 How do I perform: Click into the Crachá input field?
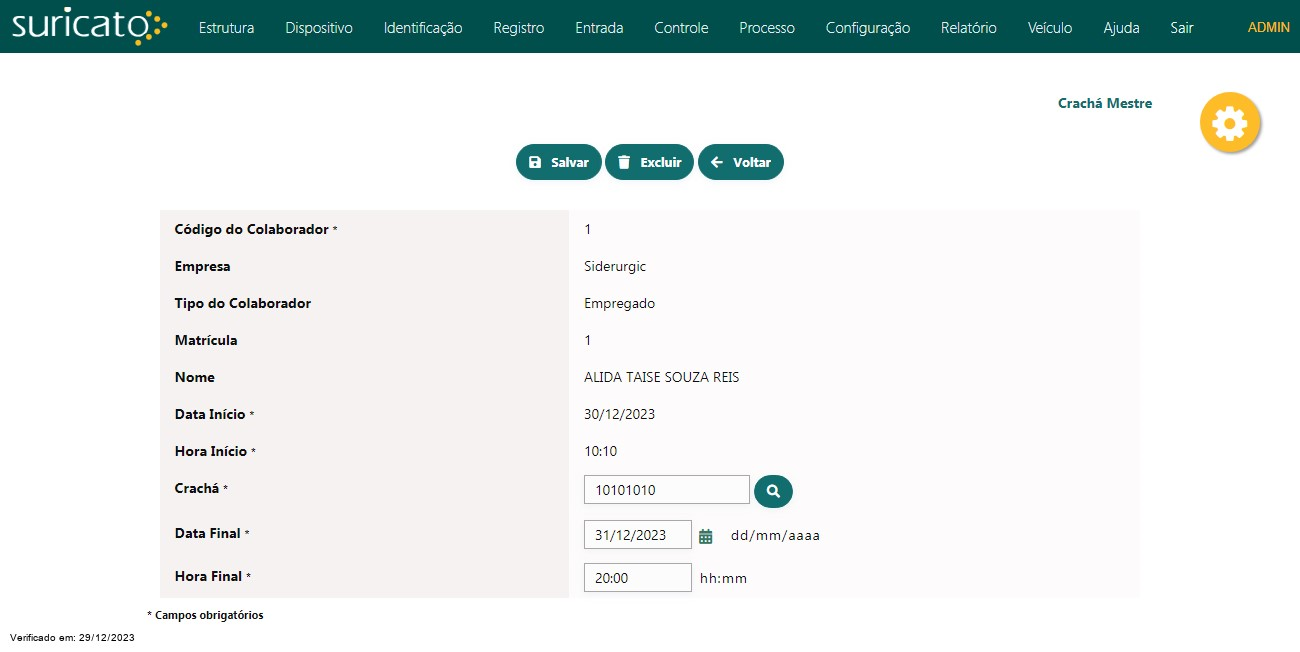(x=666, y=490)
